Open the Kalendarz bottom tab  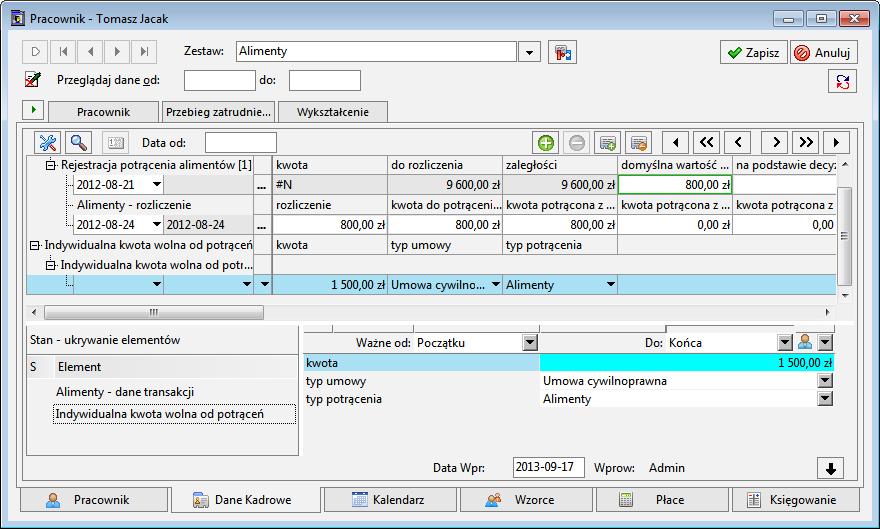coord(391,500)
